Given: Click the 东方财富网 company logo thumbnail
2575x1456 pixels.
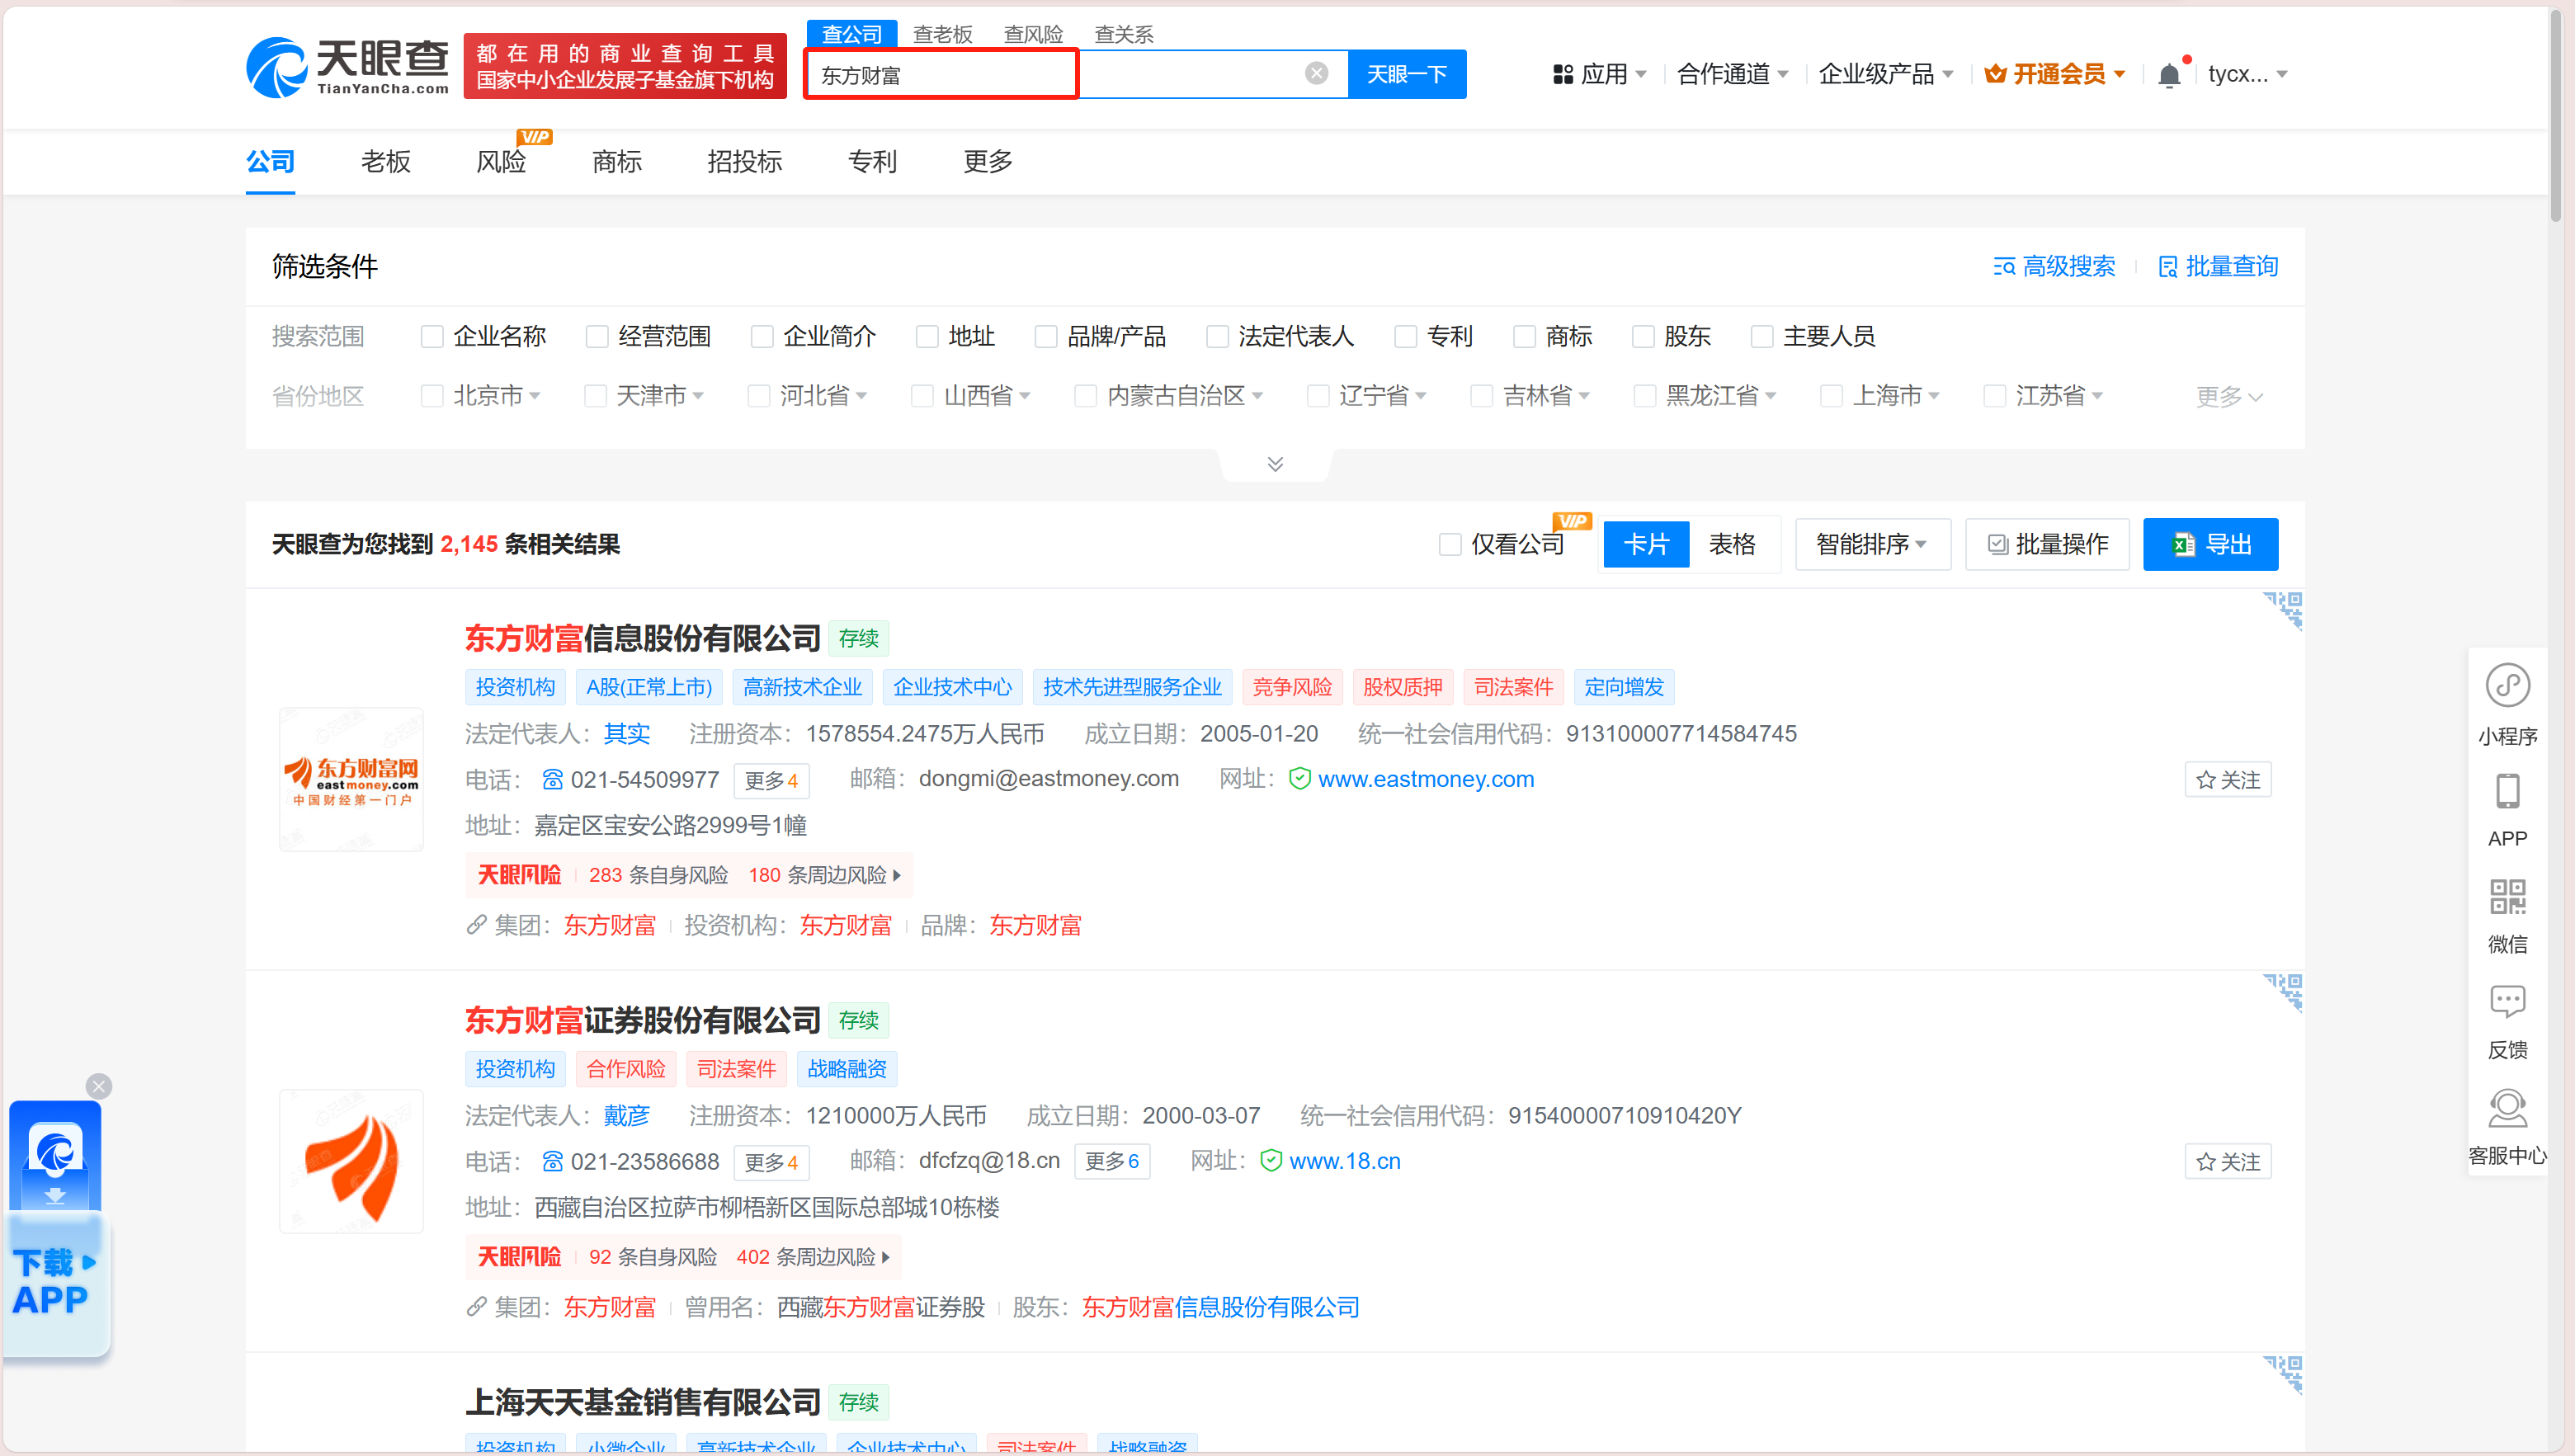Looking at the screenshot, I should click(351, 779).
